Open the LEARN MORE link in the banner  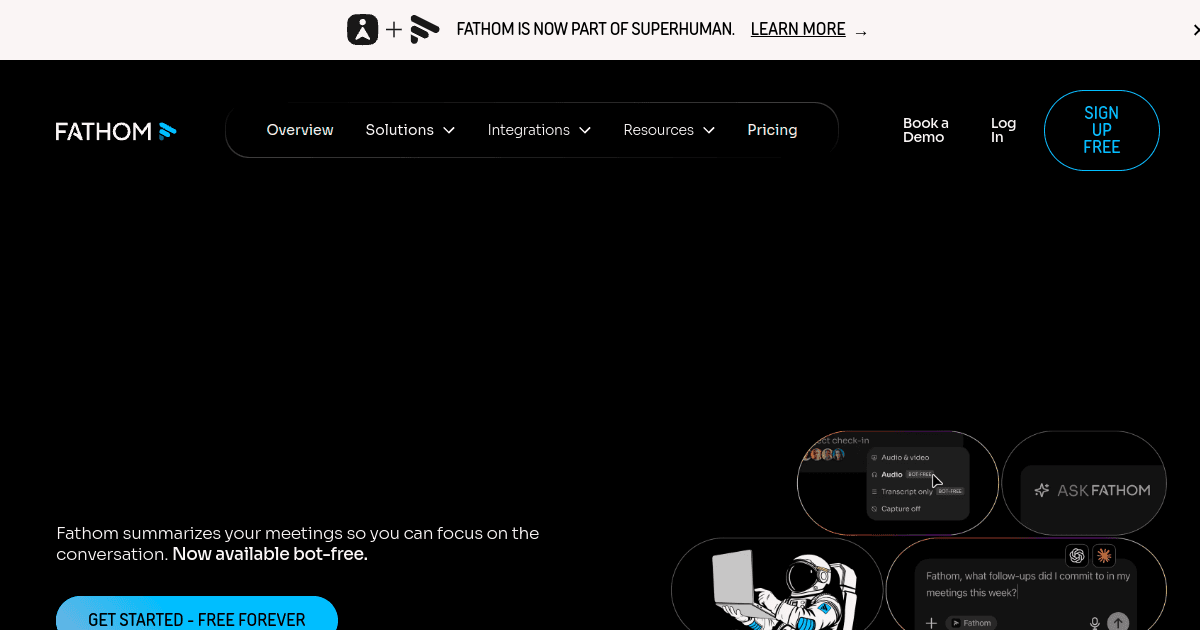coord(798,30)
